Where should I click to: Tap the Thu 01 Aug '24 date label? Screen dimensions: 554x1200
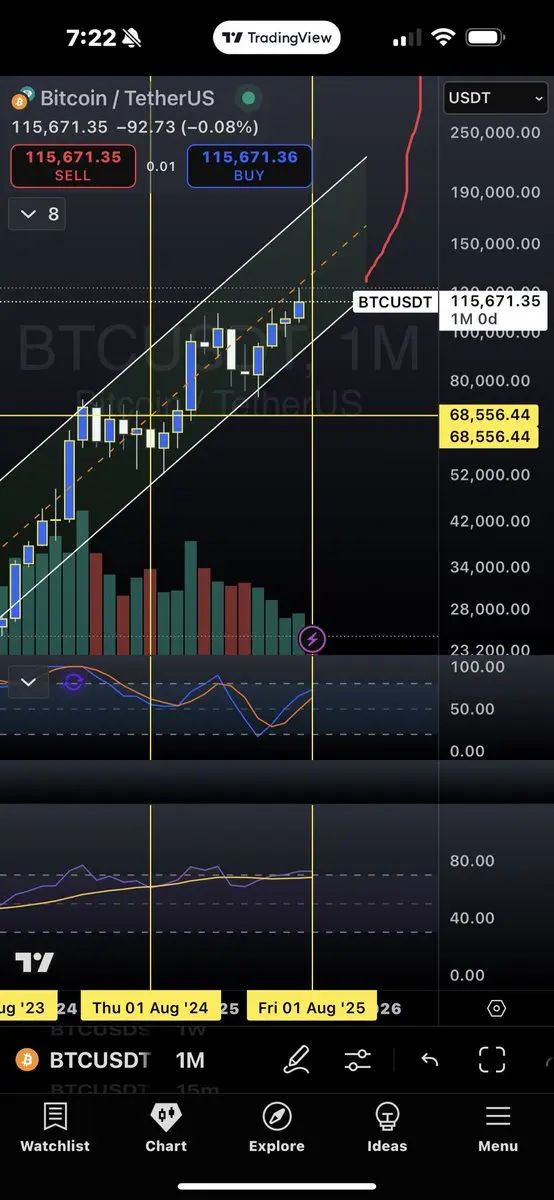point(150,1008)
